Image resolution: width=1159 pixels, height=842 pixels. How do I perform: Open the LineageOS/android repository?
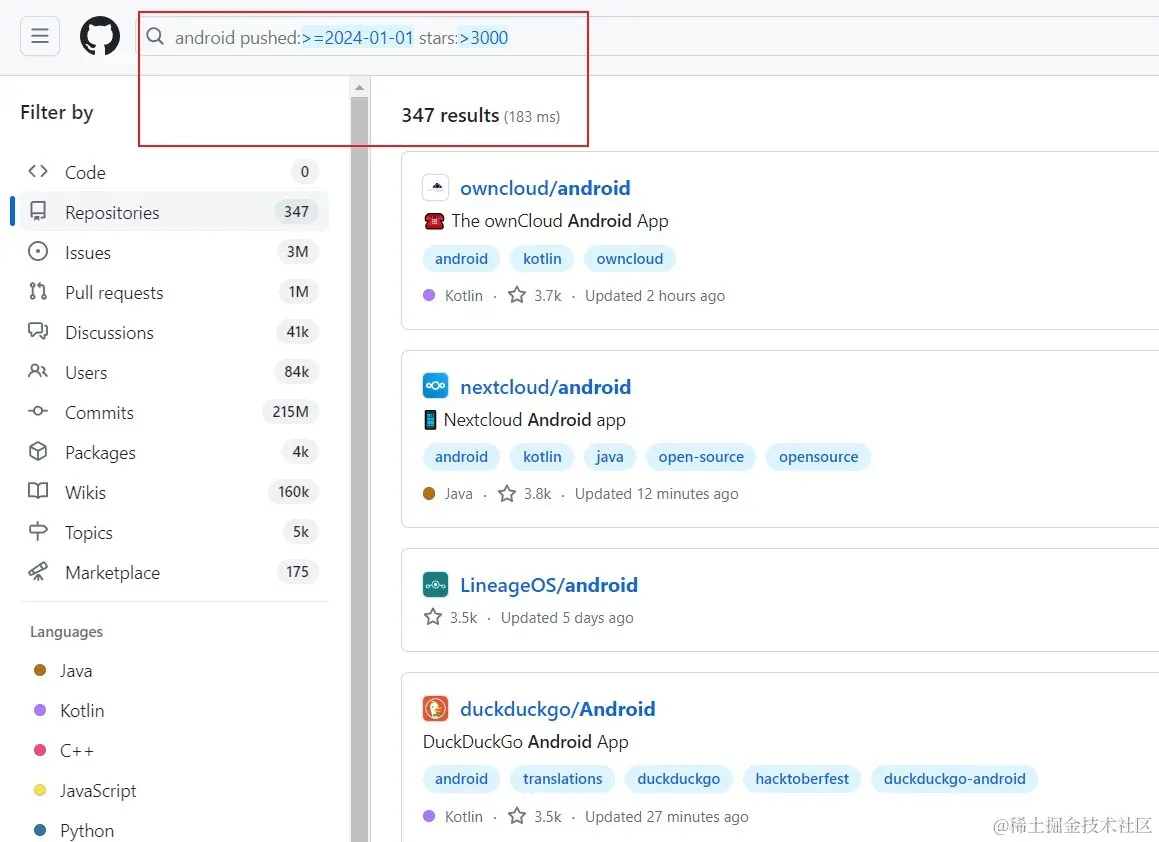(x=548, y=585)
